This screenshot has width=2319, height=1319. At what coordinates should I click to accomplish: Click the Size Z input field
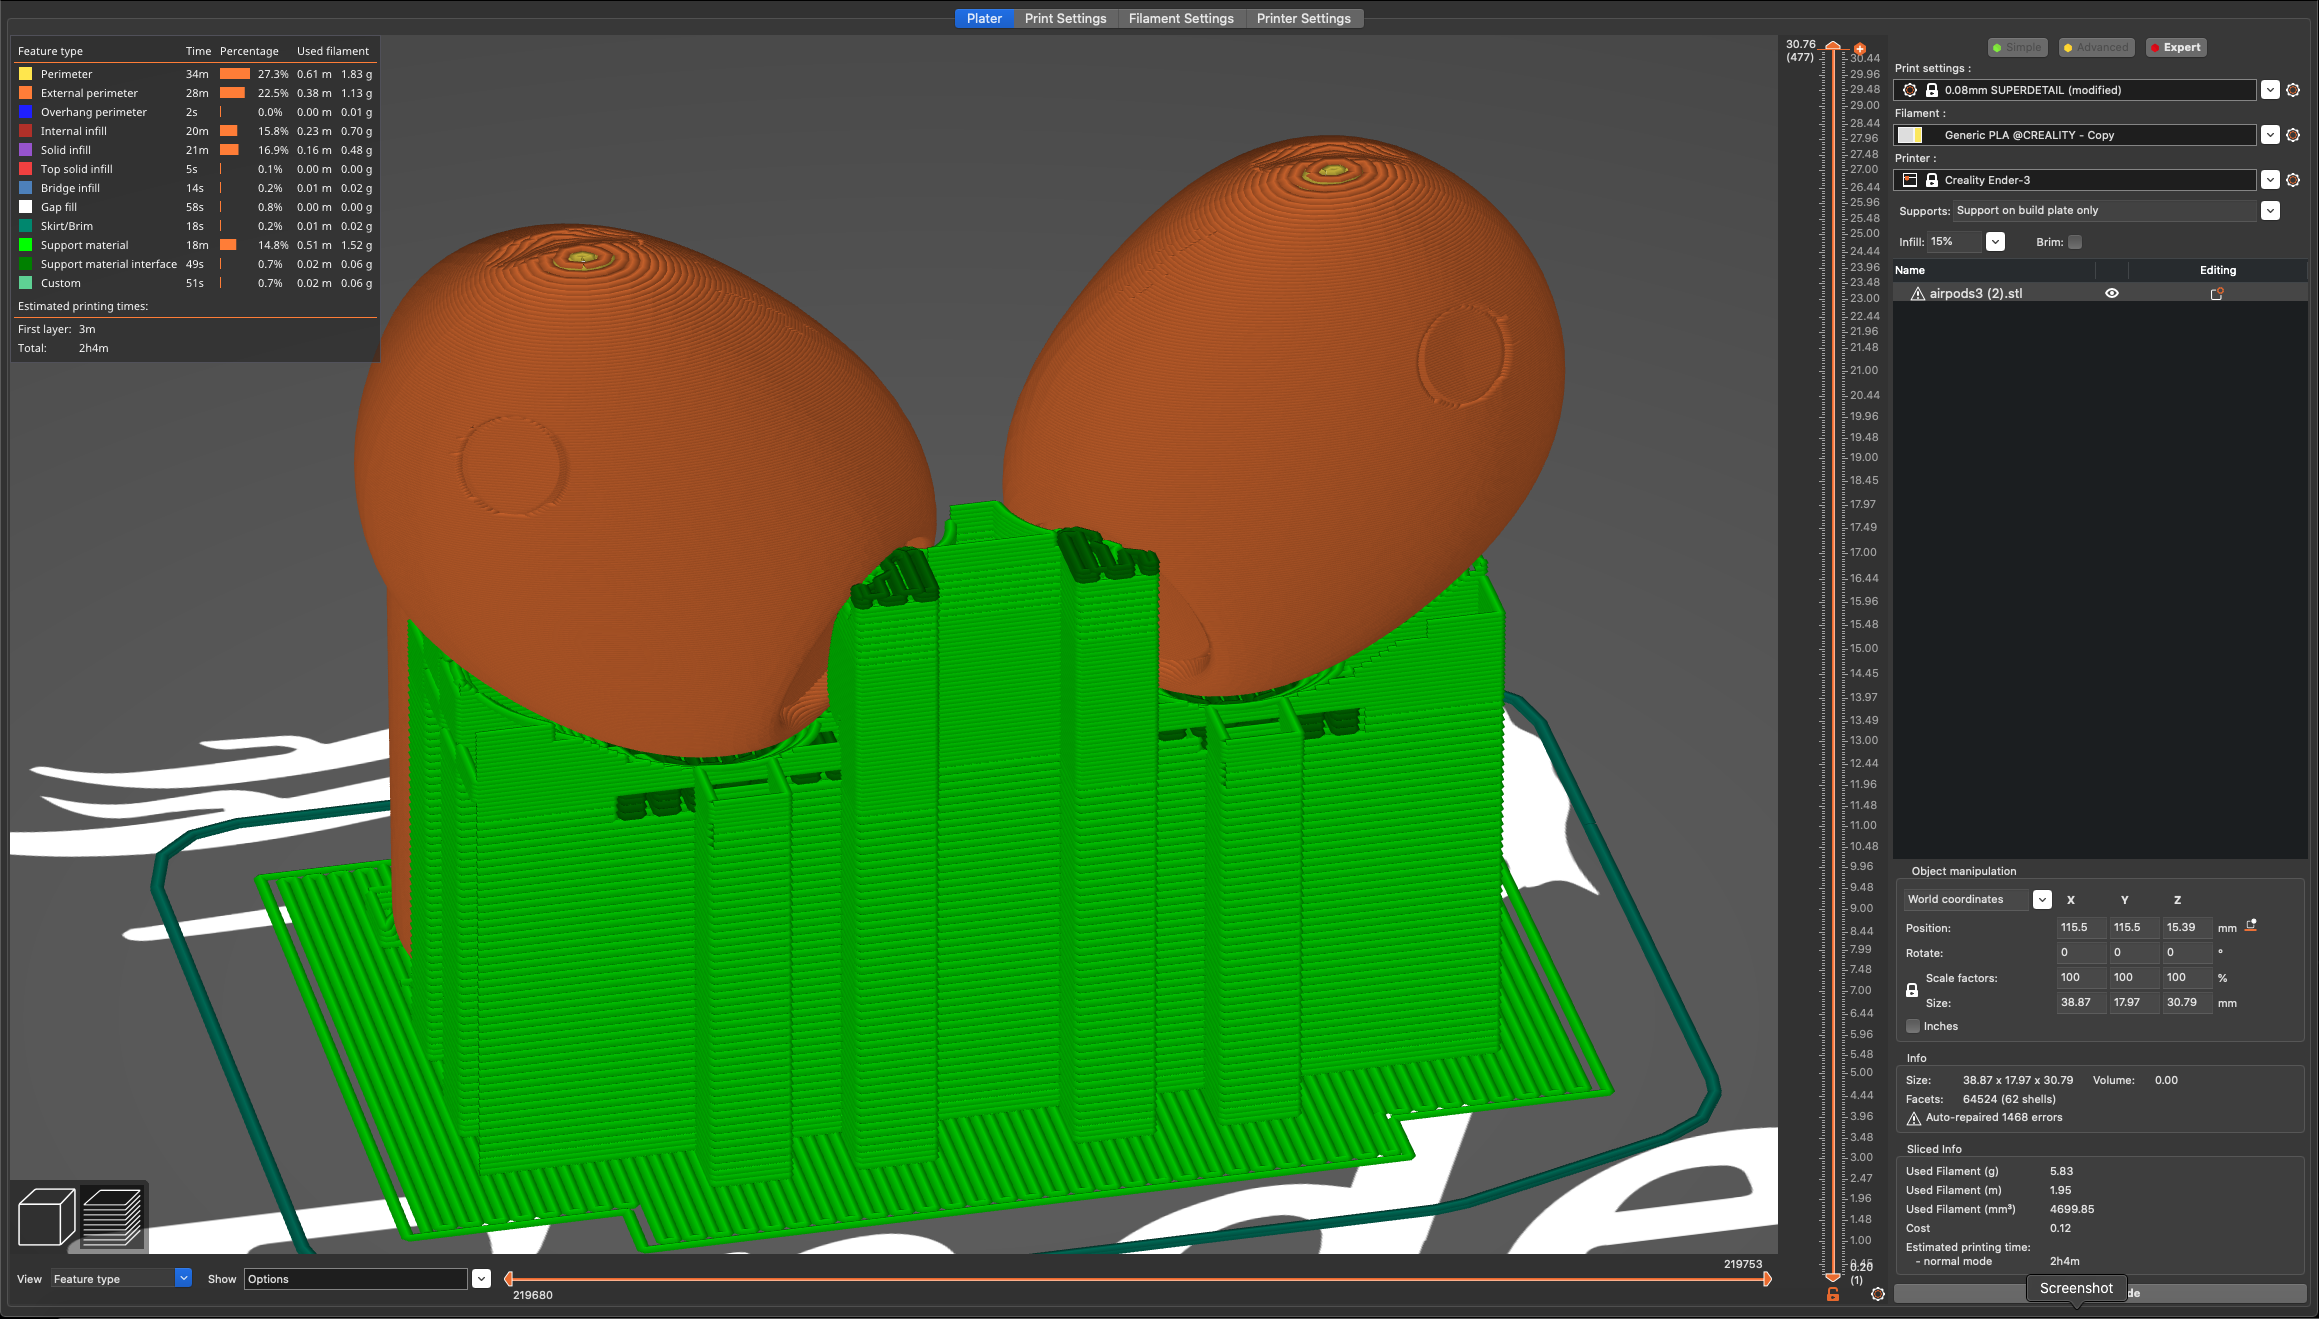2187,1002
